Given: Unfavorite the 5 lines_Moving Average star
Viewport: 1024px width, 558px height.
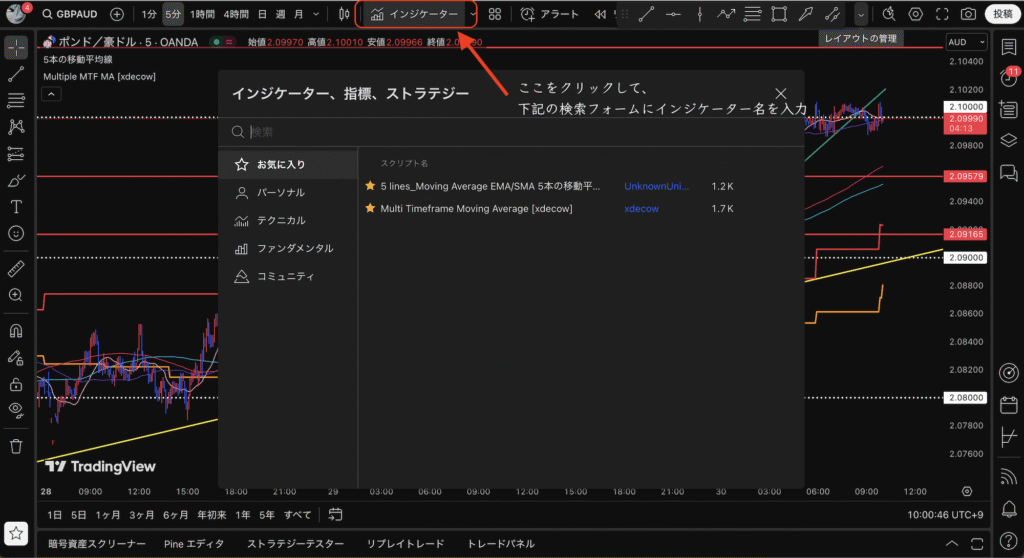Looking at the screenshot, I should pos(370,186).
